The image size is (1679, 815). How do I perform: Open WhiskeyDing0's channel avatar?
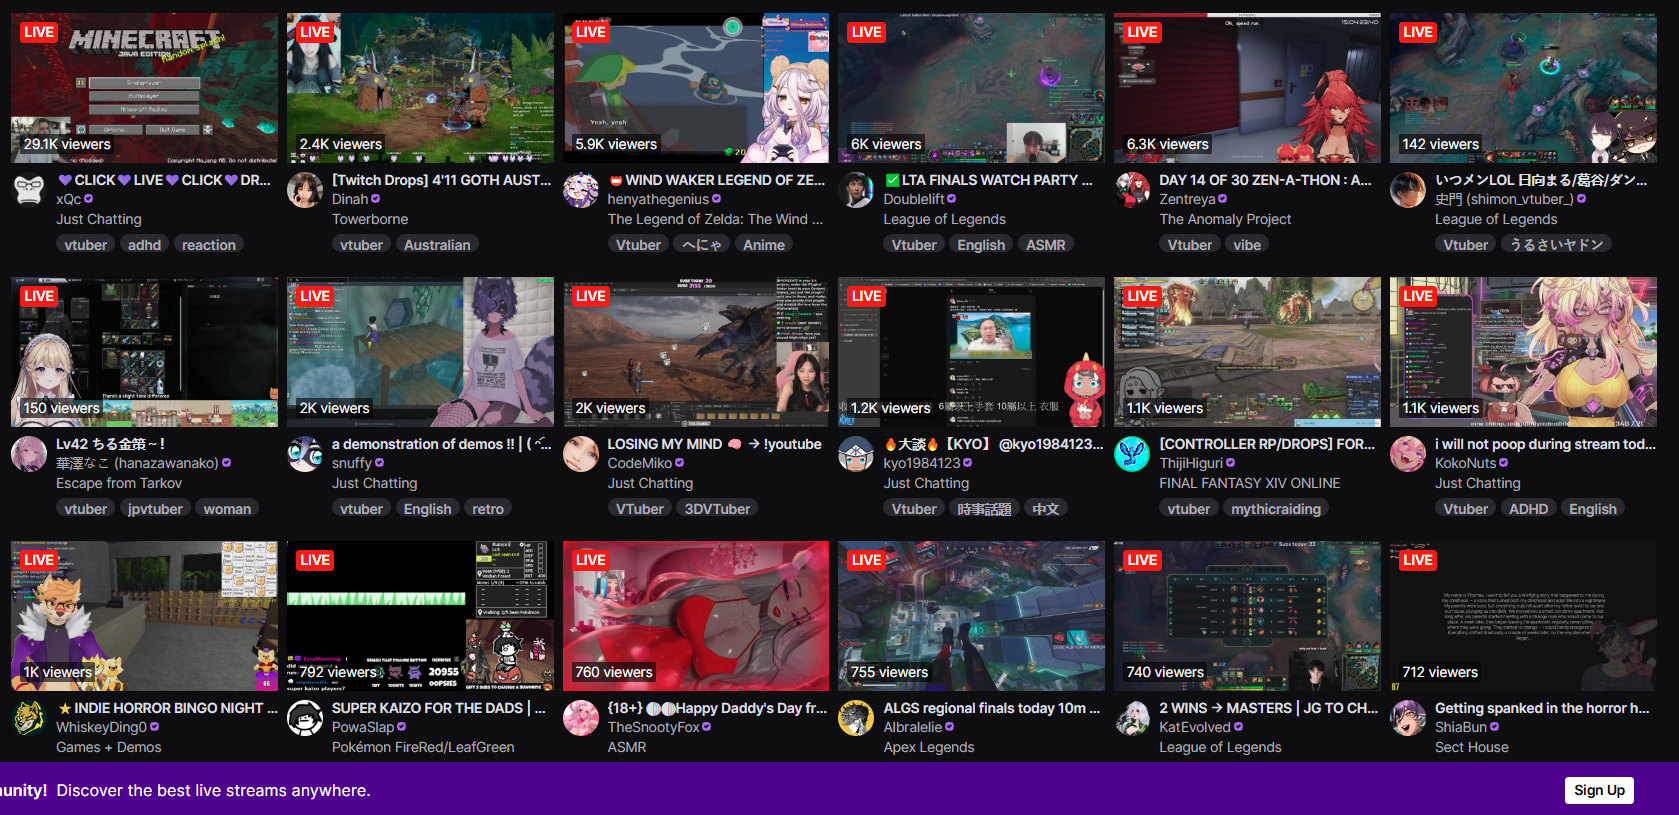pyautogui.click(x=29, y=718)
